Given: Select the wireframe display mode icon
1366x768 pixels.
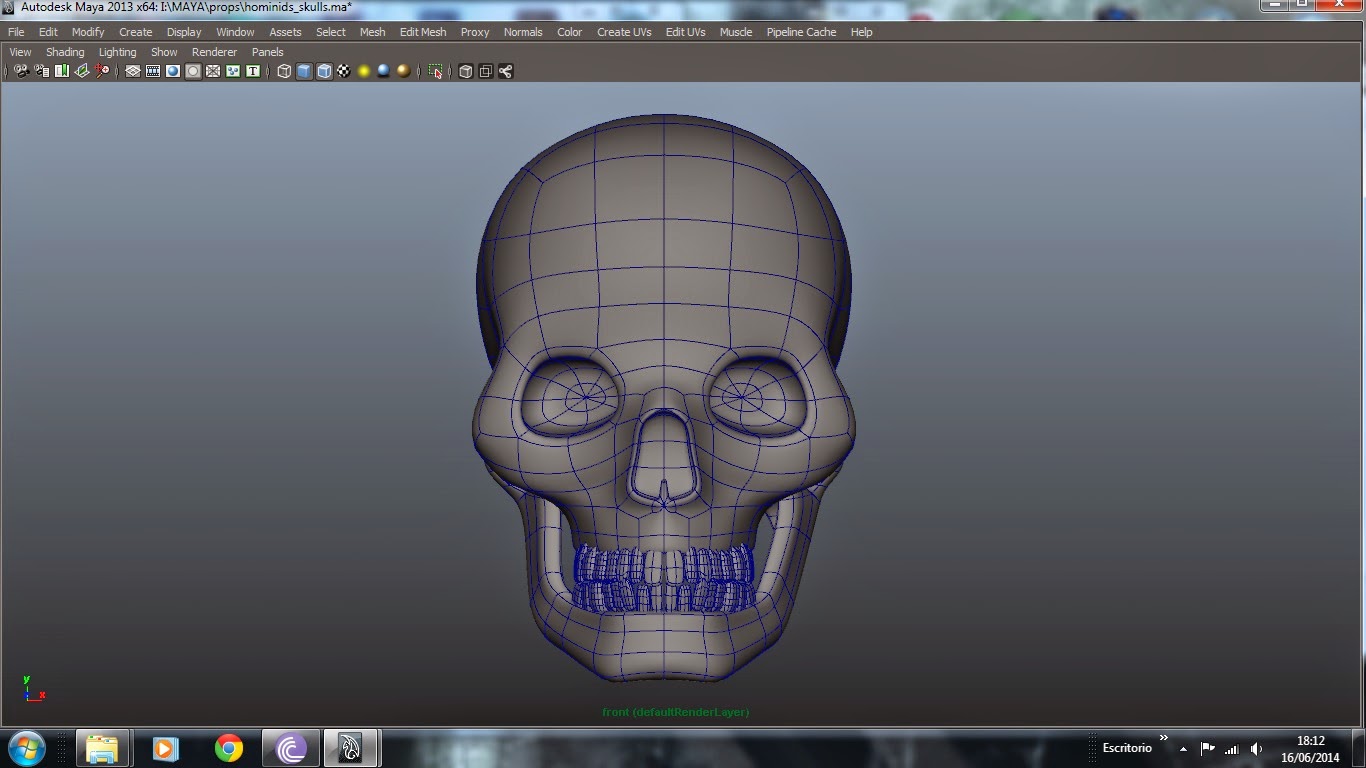Looking at the screenshot, I should [x=283, y=70].
